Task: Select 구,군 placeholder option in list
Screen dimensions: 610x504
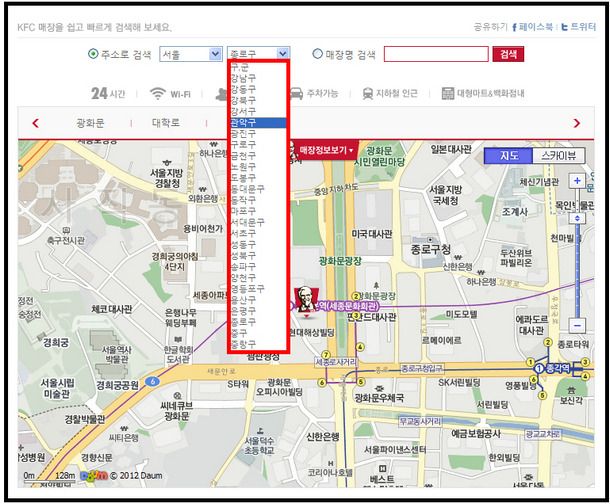Action: point(258,67)
